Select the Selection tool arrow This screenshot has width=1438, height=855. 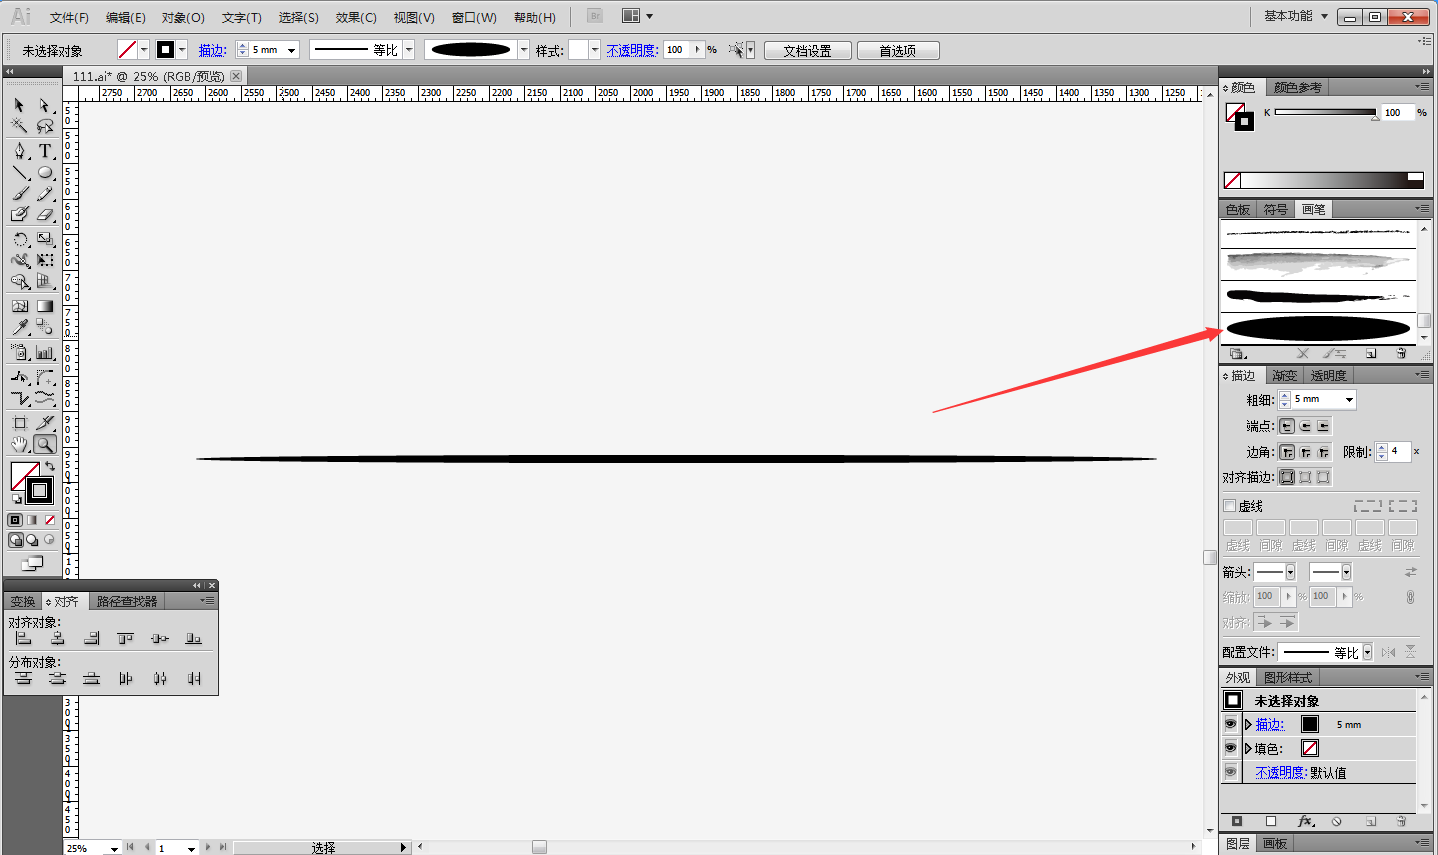pyautogui.click(x=19, y=105)
